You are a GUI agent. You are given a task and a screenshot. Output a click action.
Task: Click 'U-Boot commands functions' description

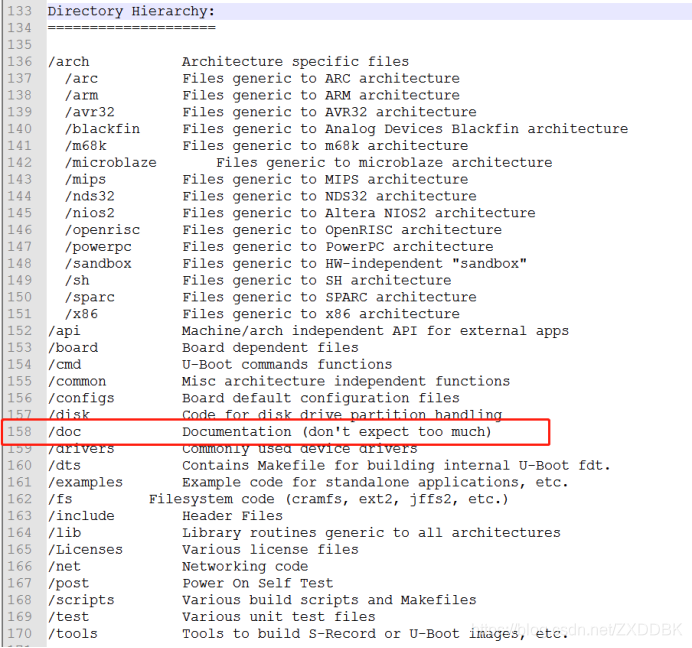point(287,364)
